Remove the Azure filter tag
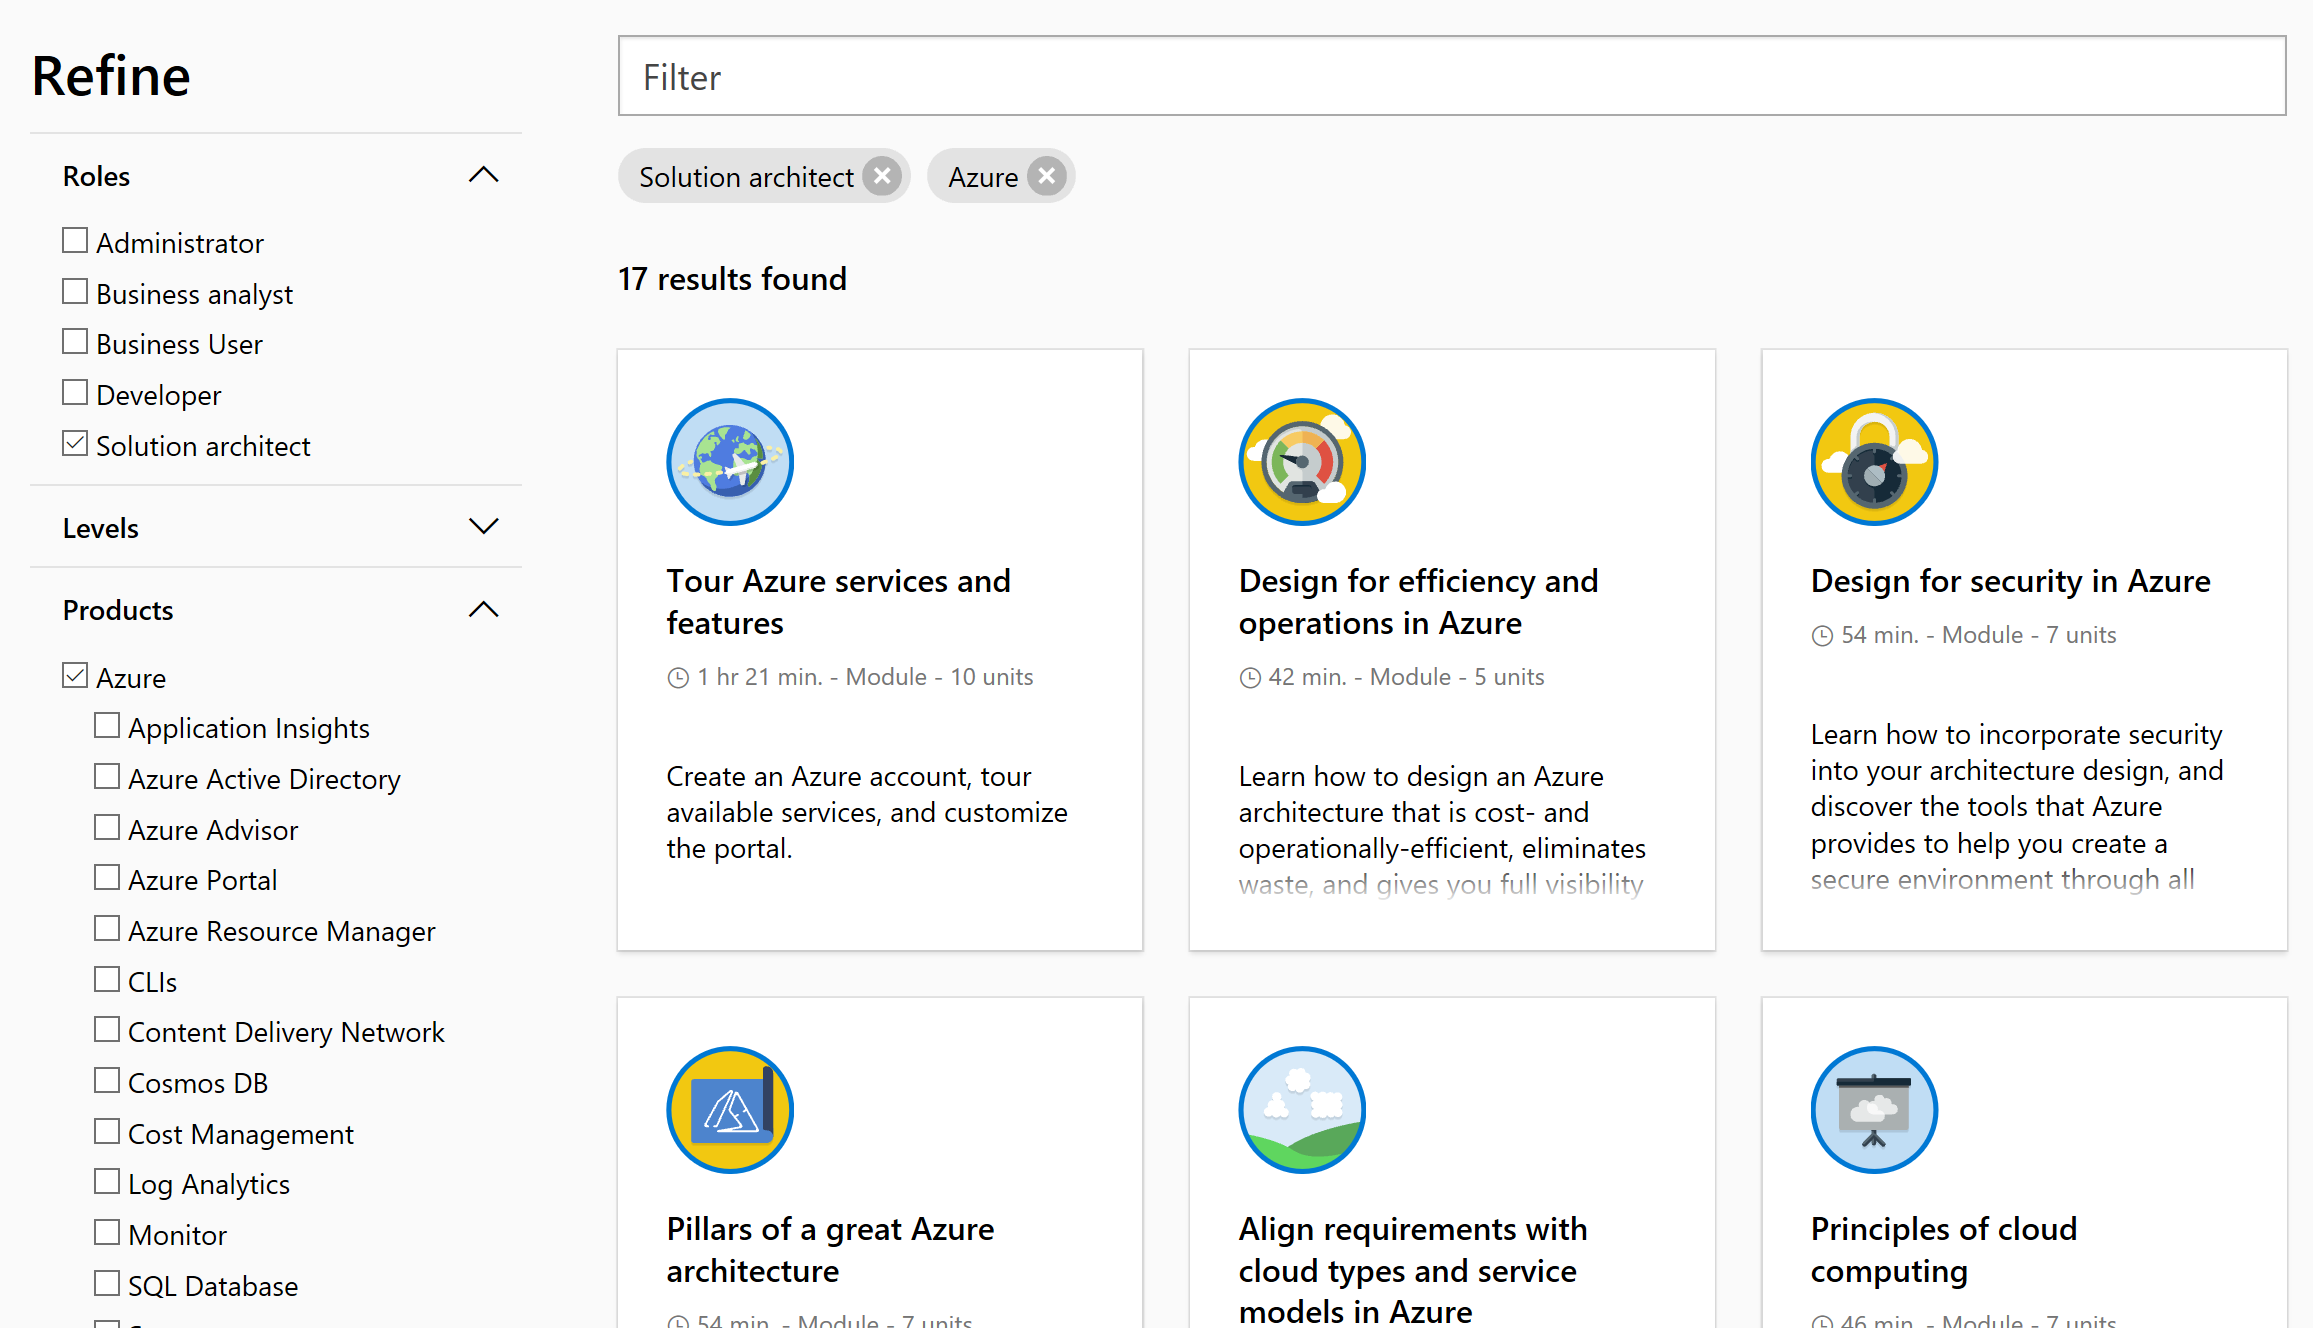Screen dimensions: 2313x1328 click(x=1046, y=175)
